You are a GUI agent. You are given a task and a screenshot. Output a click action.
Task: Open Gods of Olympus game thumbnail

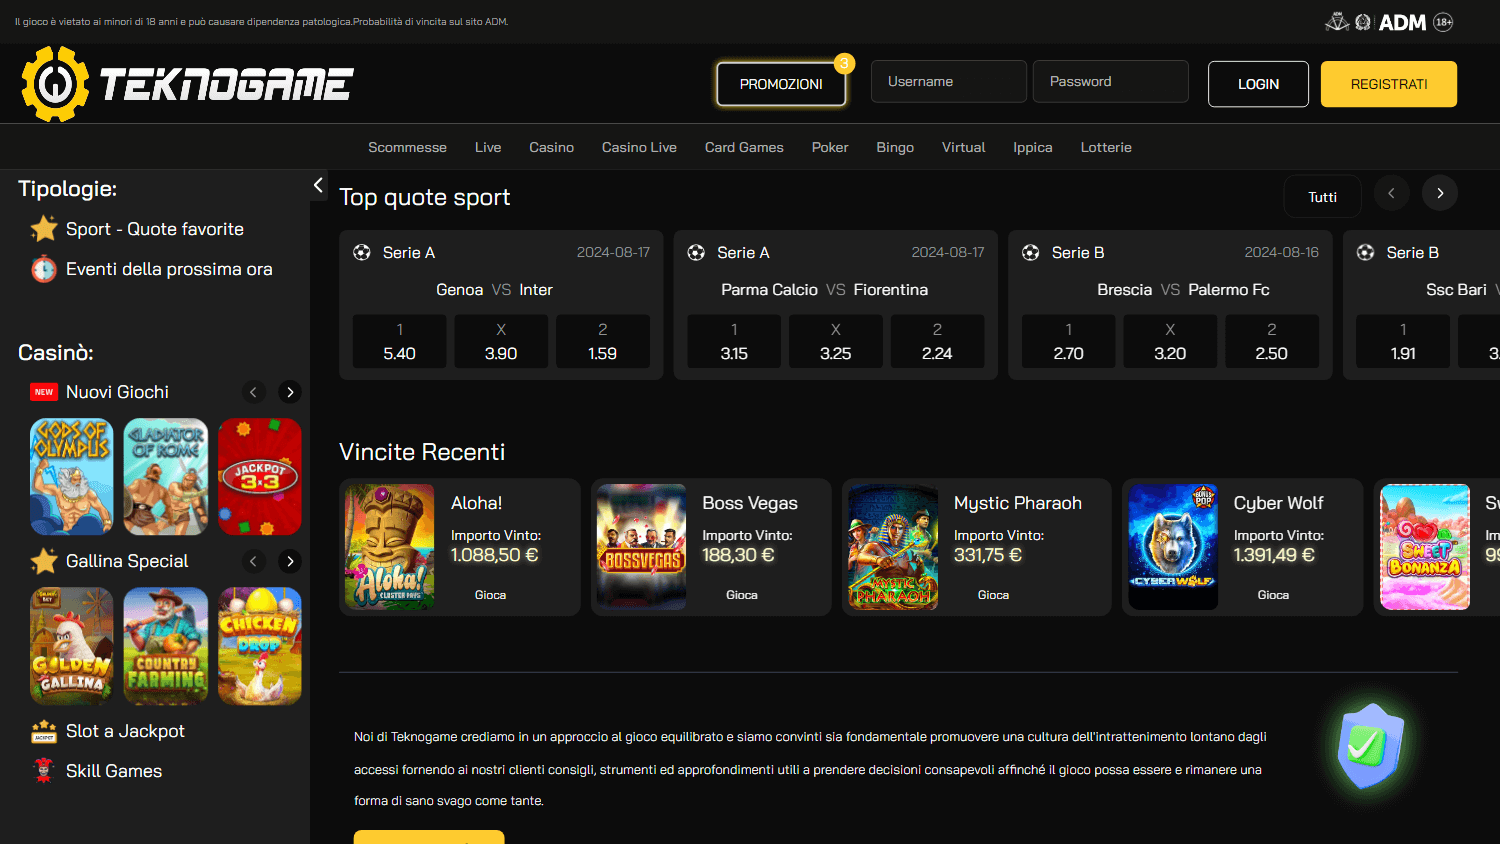[x=72, y=477]
